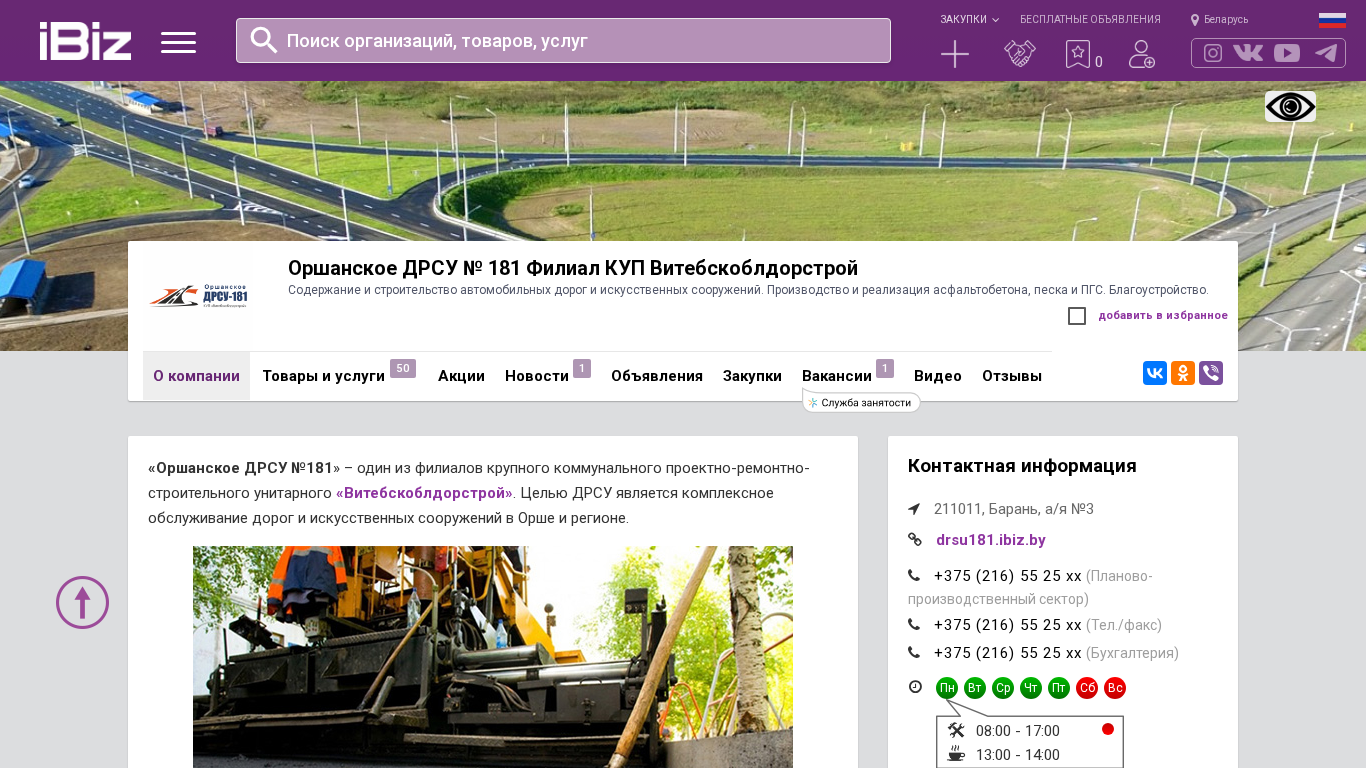The height and width of the screenshot is (768, 1366).
Task: Click the address location arrow icon
Action: pyautogui.click(x=914, y=509)
